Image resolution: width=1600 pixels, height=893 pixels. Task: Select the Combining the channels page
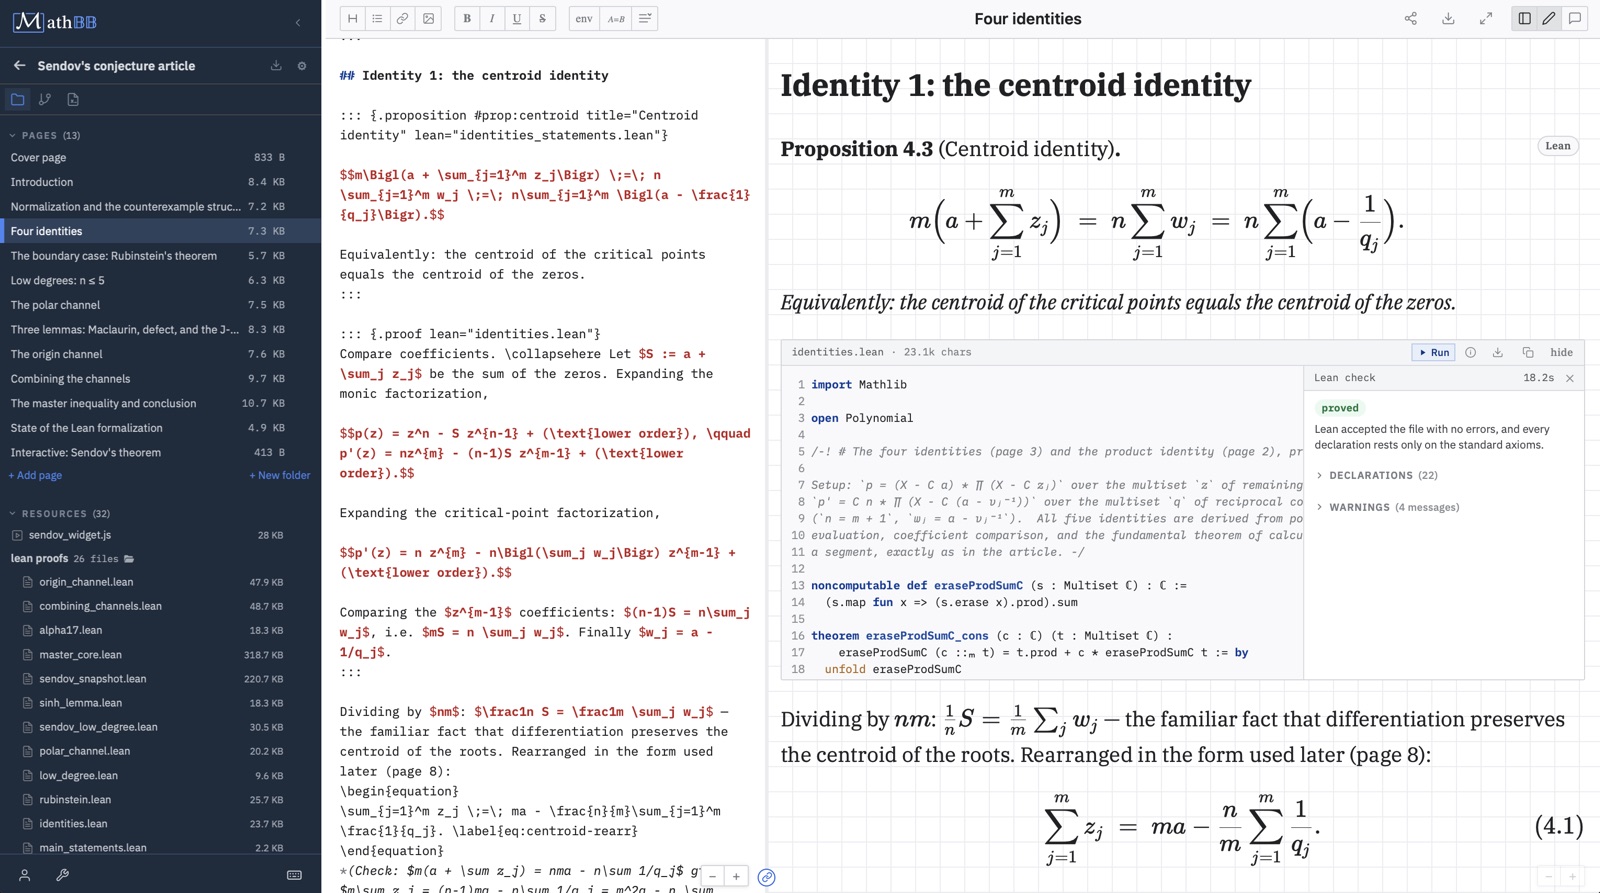click(160, 379)
